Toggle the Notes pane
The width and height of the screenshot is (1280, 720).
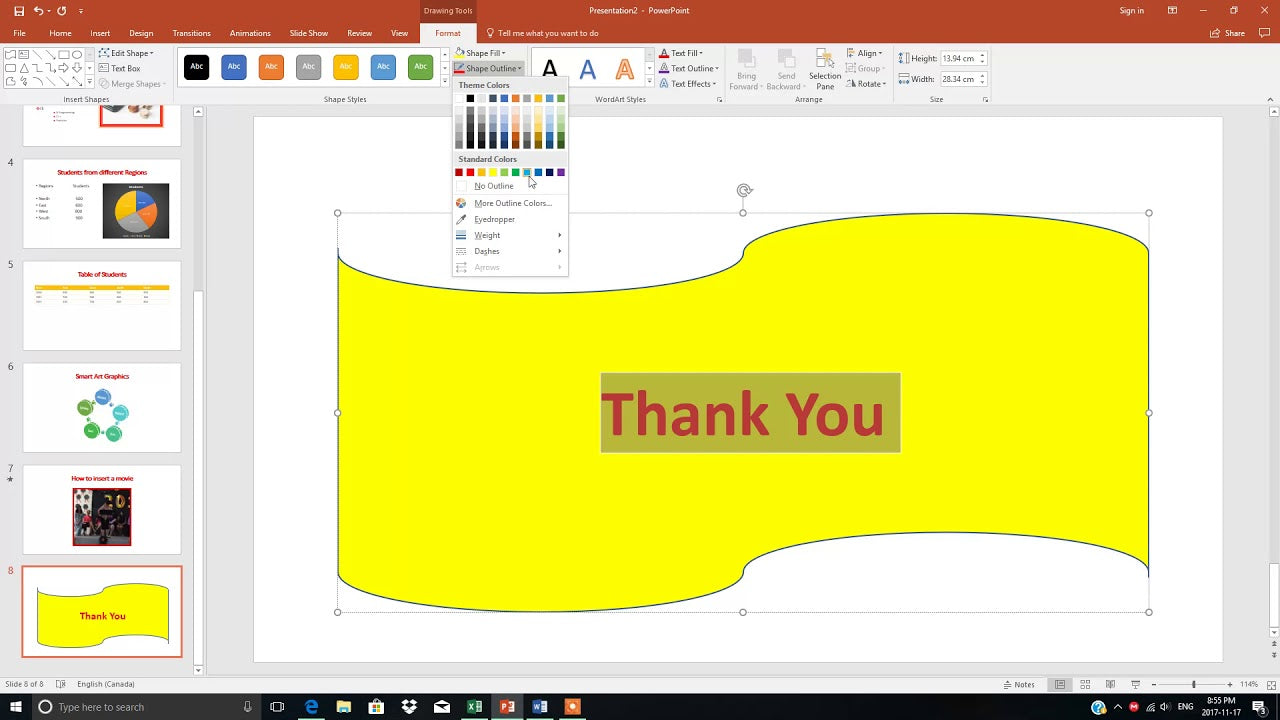[x=1019, y=685]
